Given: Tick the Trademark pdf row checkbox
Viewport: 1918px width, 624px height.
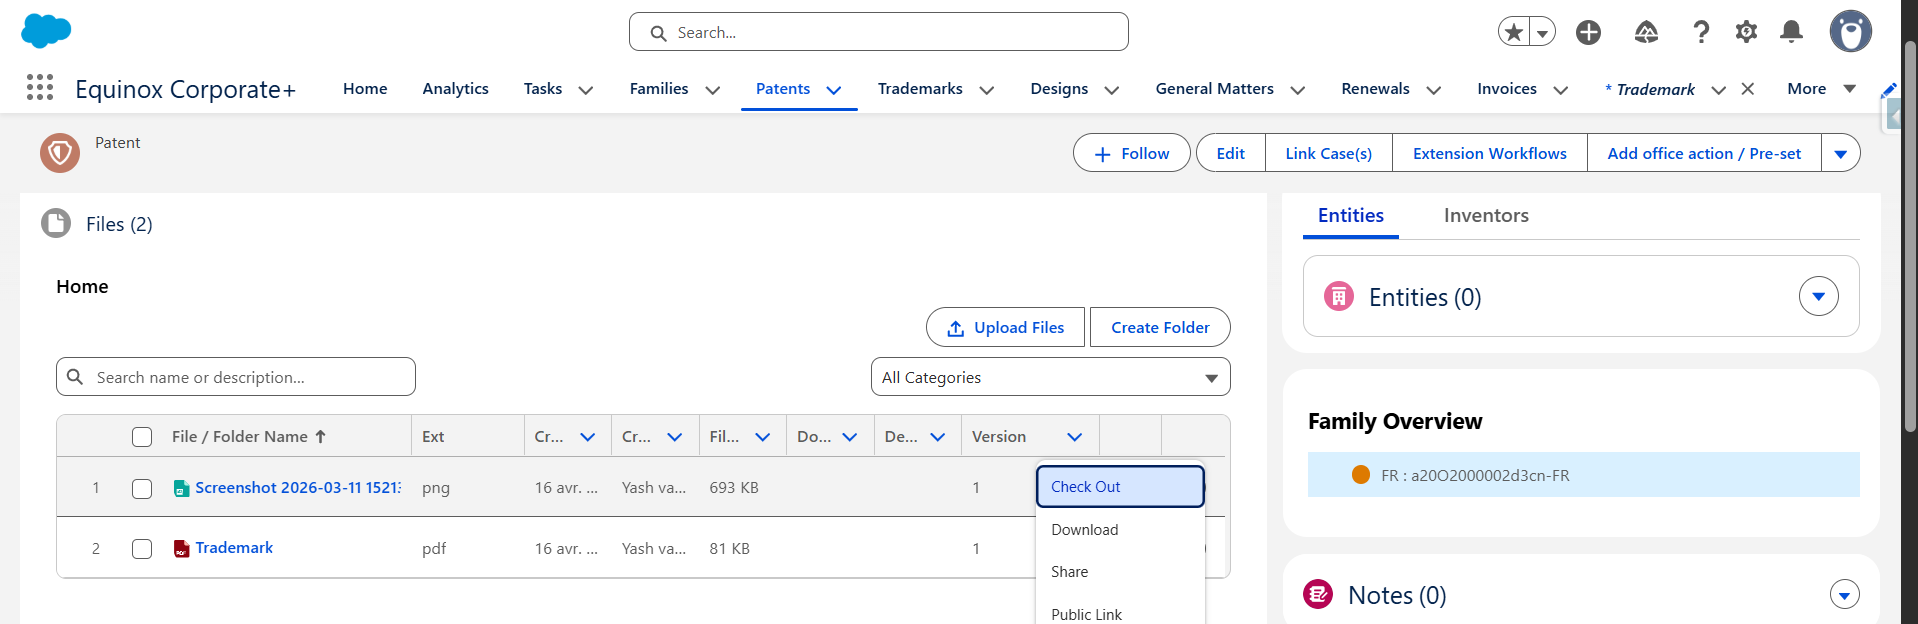Looking at the screenshot, I should [x=142, y=549].
